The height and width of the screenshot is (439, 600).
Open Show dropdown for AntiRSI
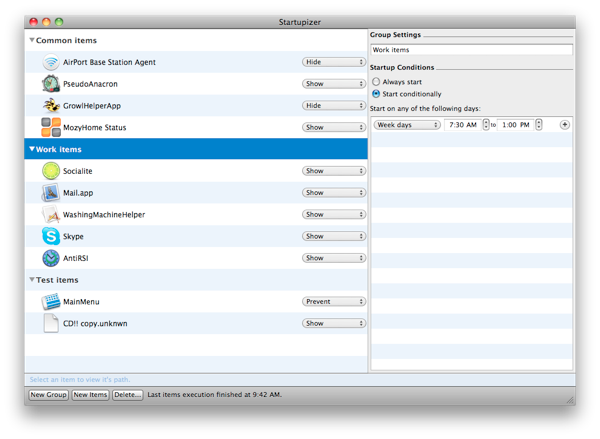(334, 258)
